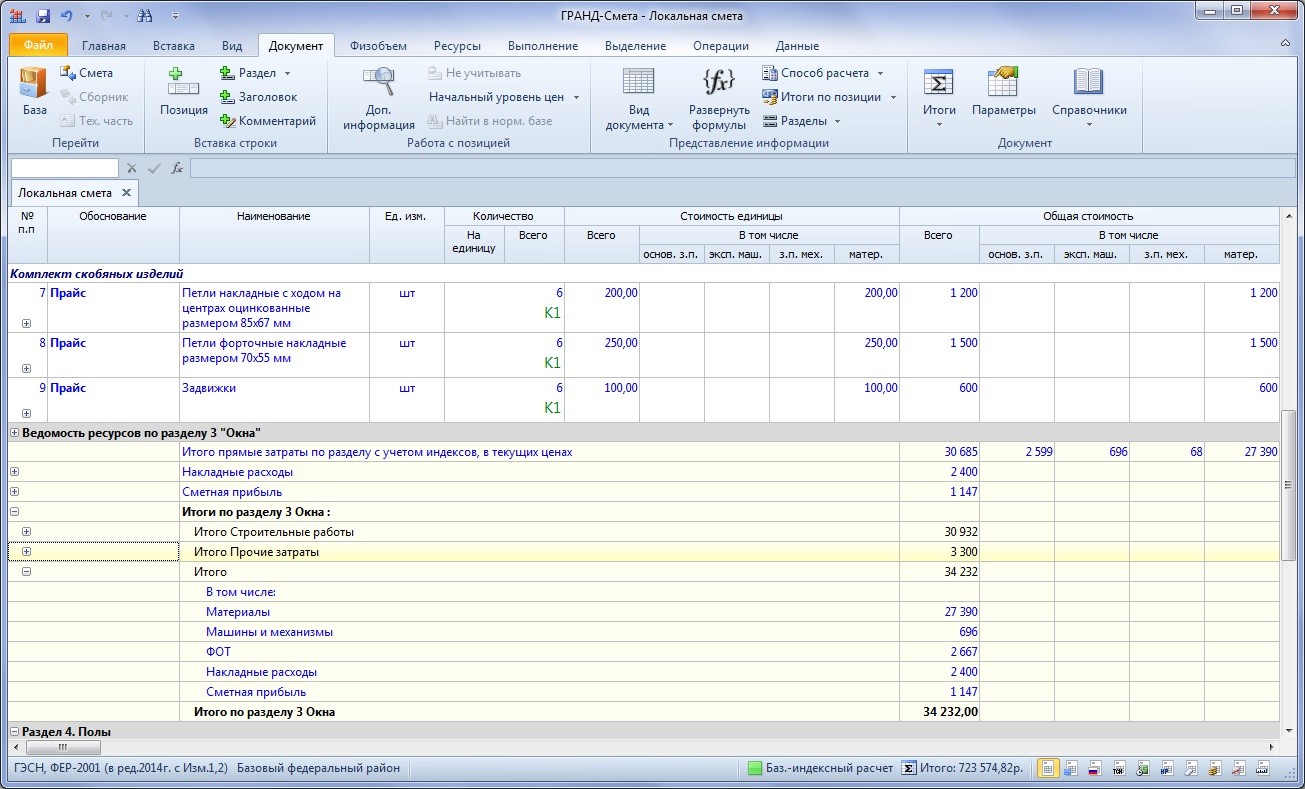Toggle the TCH view button in status bar
Viewport: 1305px width, 789px height.
pos(1118,768)
